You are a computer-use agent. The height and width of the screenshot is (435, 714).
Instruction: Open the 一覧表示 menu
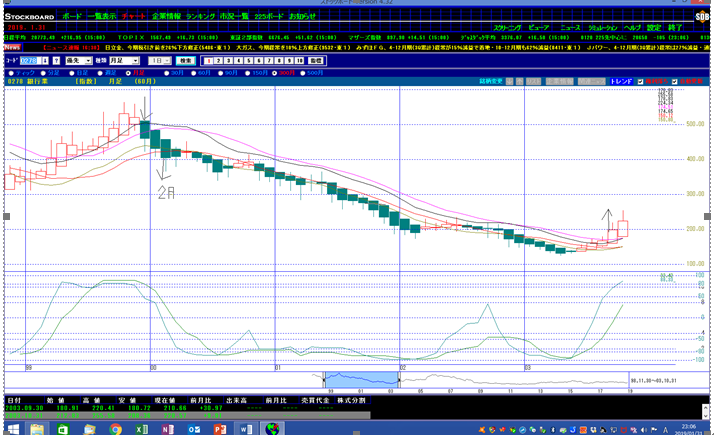[x=102, y=16]
